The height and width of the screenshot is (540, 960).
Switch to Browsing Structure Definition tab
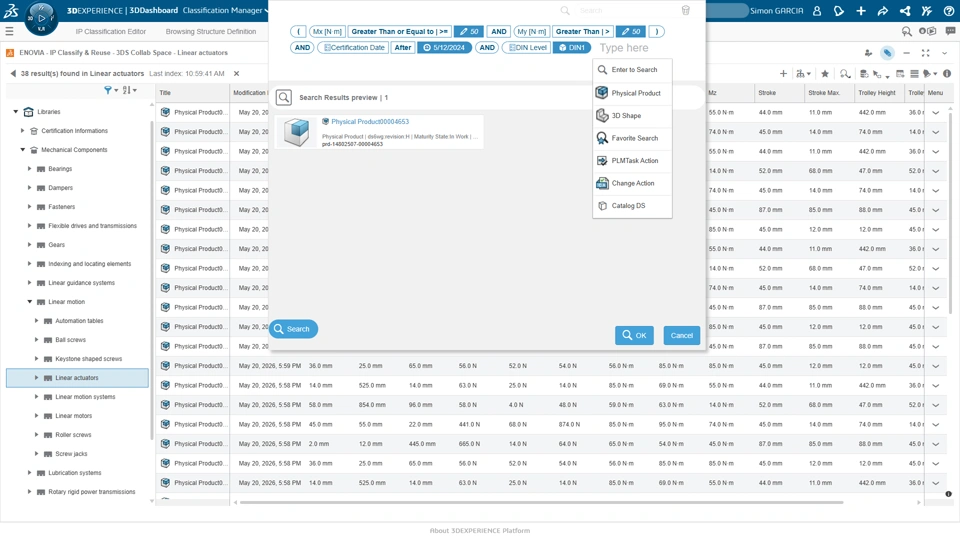tap(211, 31)
